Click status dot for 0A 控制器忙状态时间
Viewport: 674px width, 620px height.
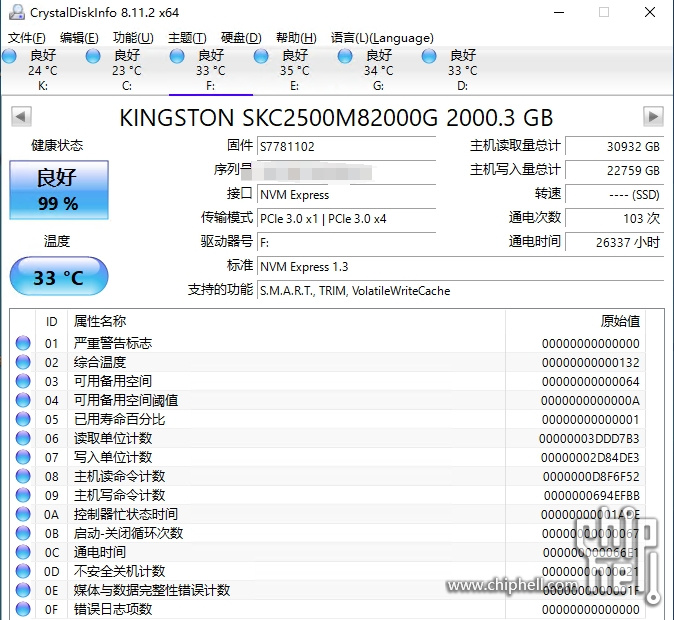coord(23,514)
